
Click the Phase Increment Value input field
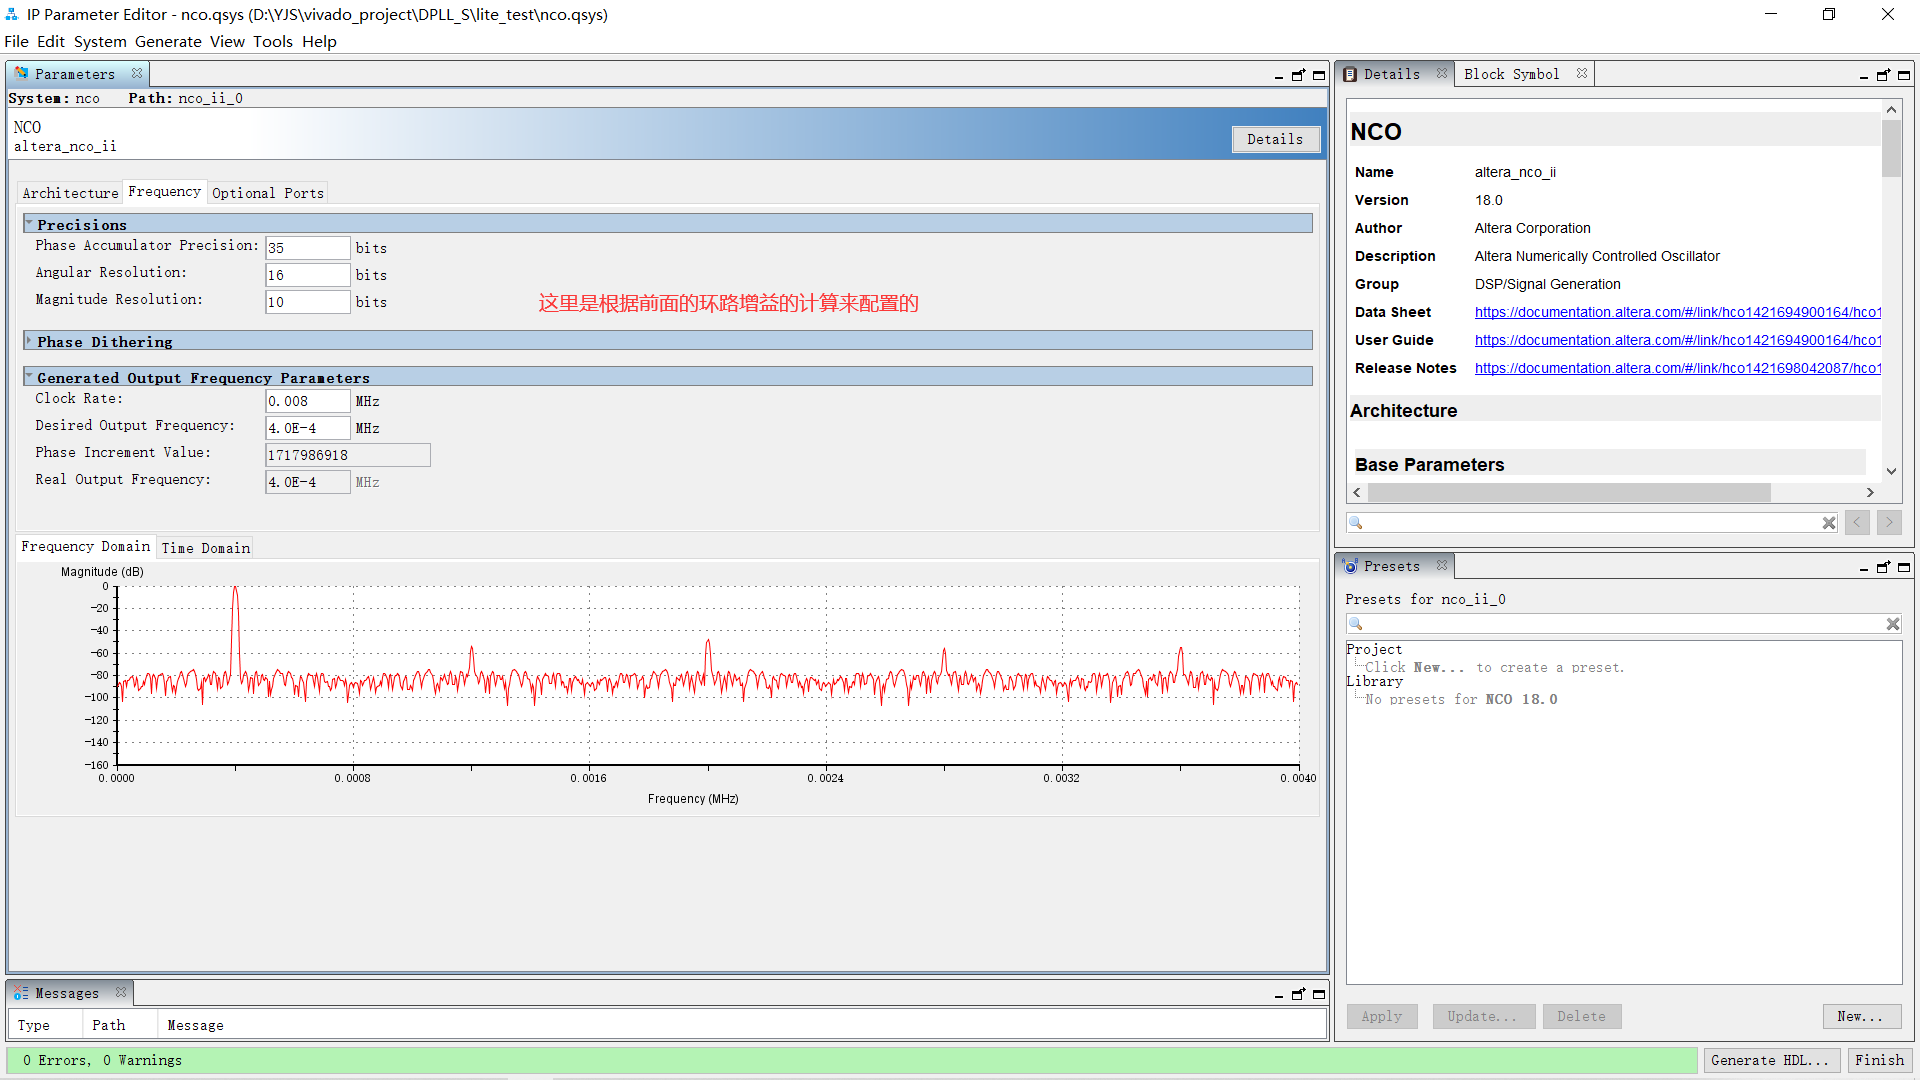click(347, 454)
